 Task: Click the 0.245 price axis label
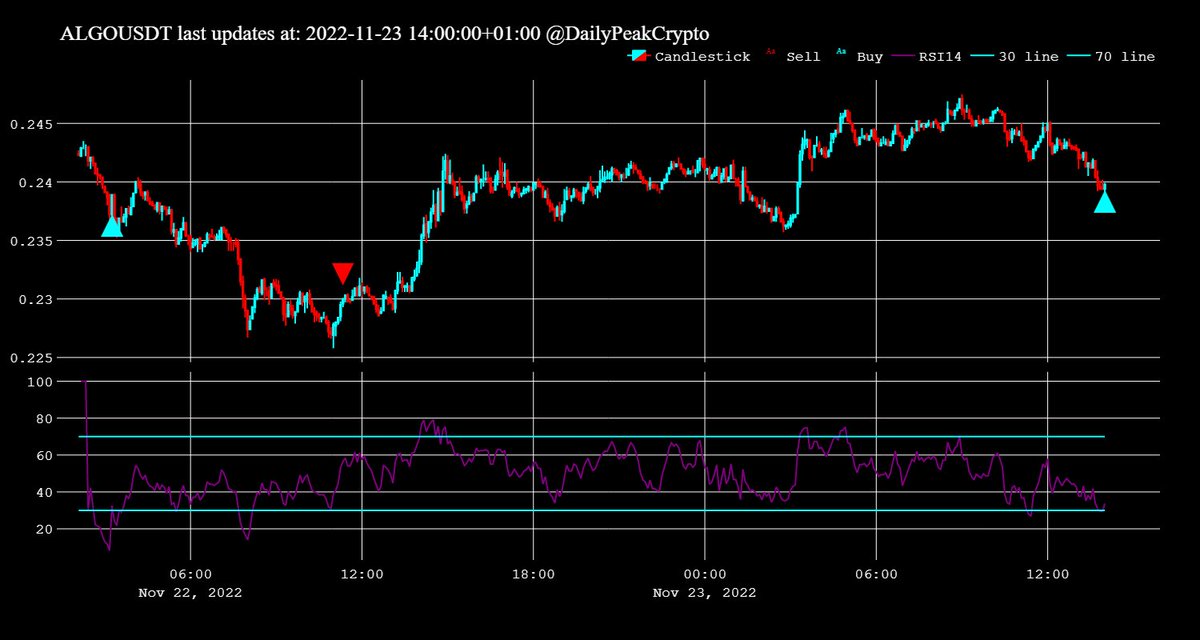tap(31, 124)
